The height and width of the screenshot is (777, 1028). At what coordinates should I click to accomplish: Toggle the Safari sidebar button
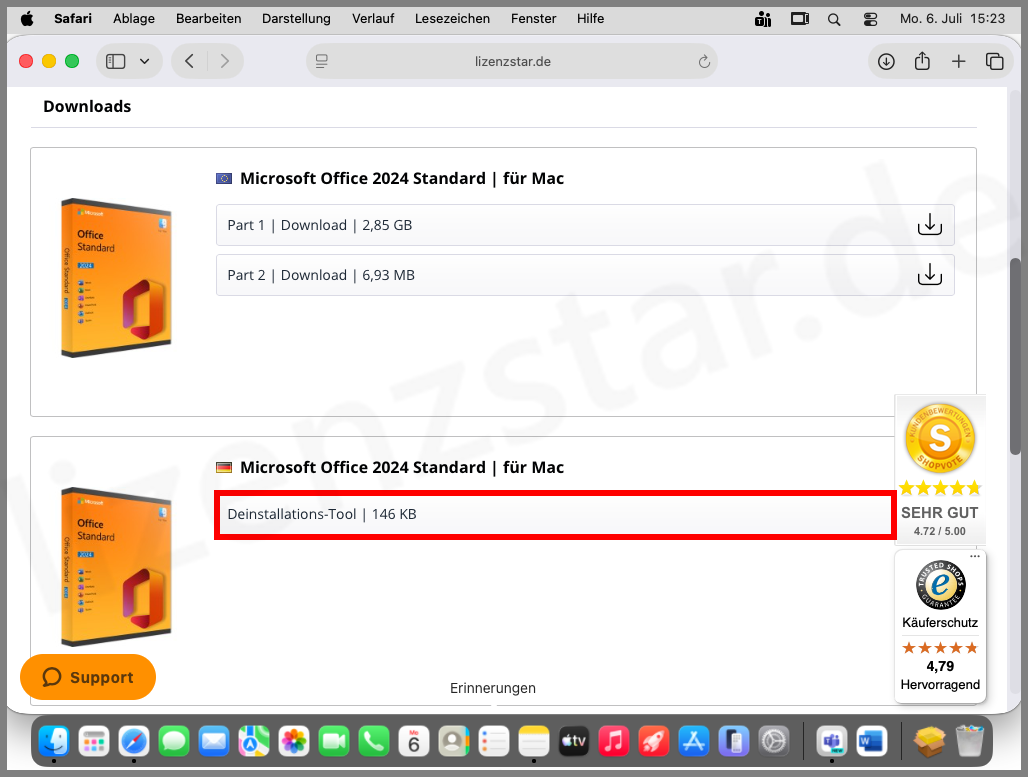(116, 62)
